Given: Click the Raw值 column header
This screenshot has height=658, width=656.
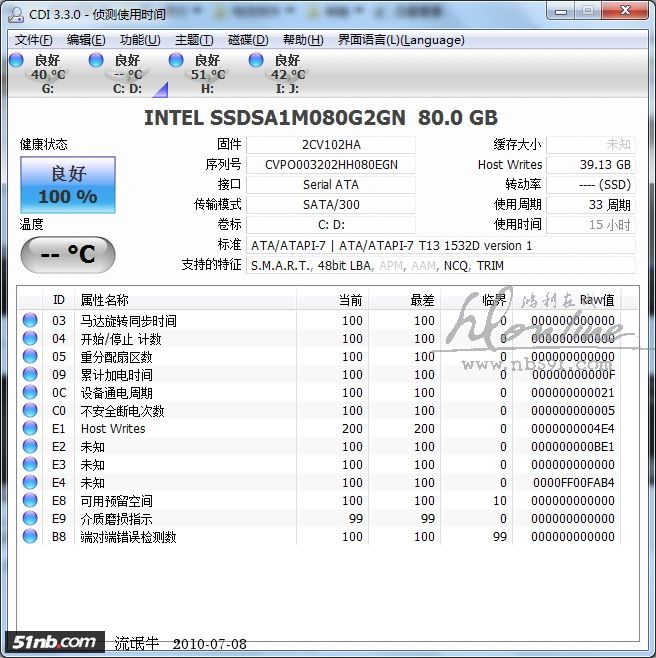Looking at the screenshot, I should point(597,300).
